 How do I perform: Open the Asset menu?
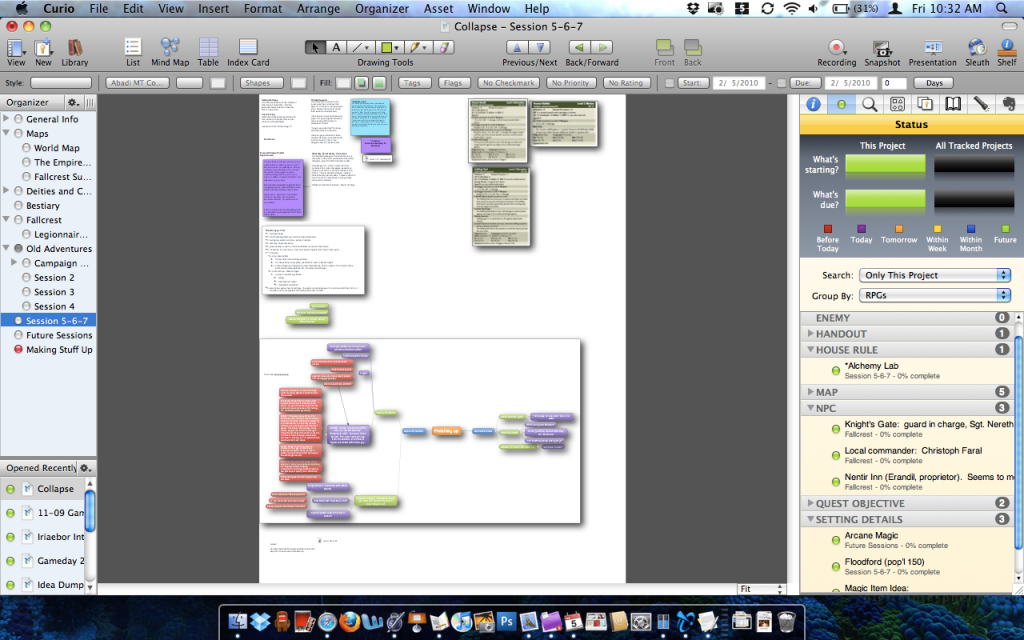pyautogui.click(x=438, y=8)
